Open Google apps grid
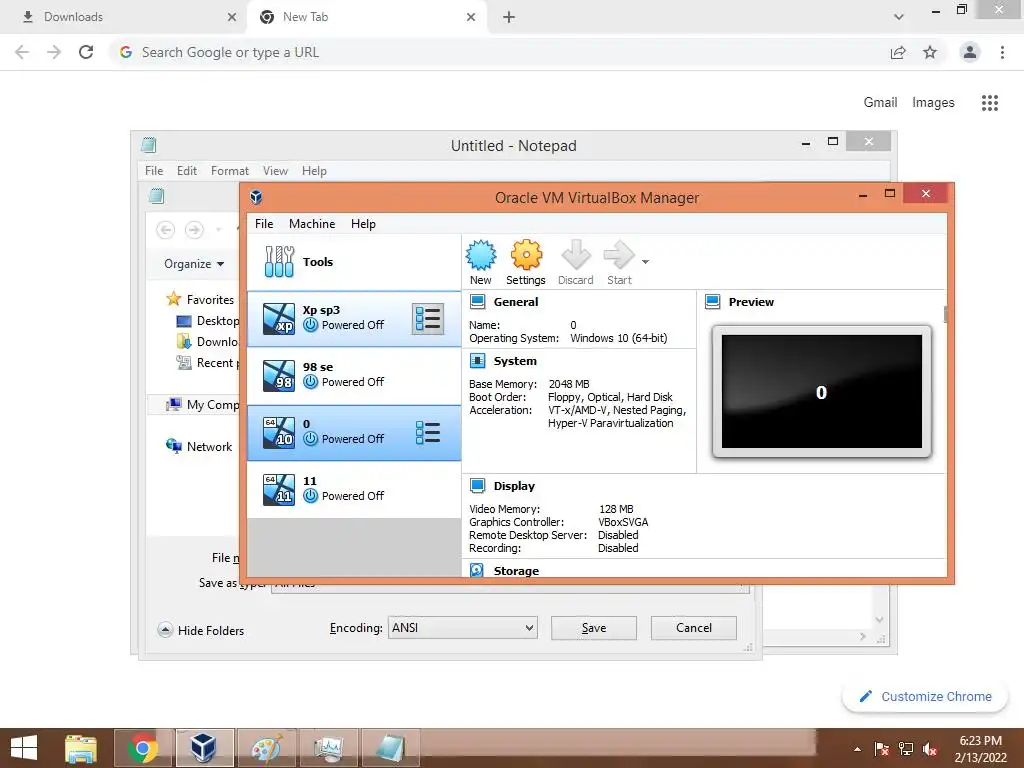1024x768 pixels. (989, 103)
